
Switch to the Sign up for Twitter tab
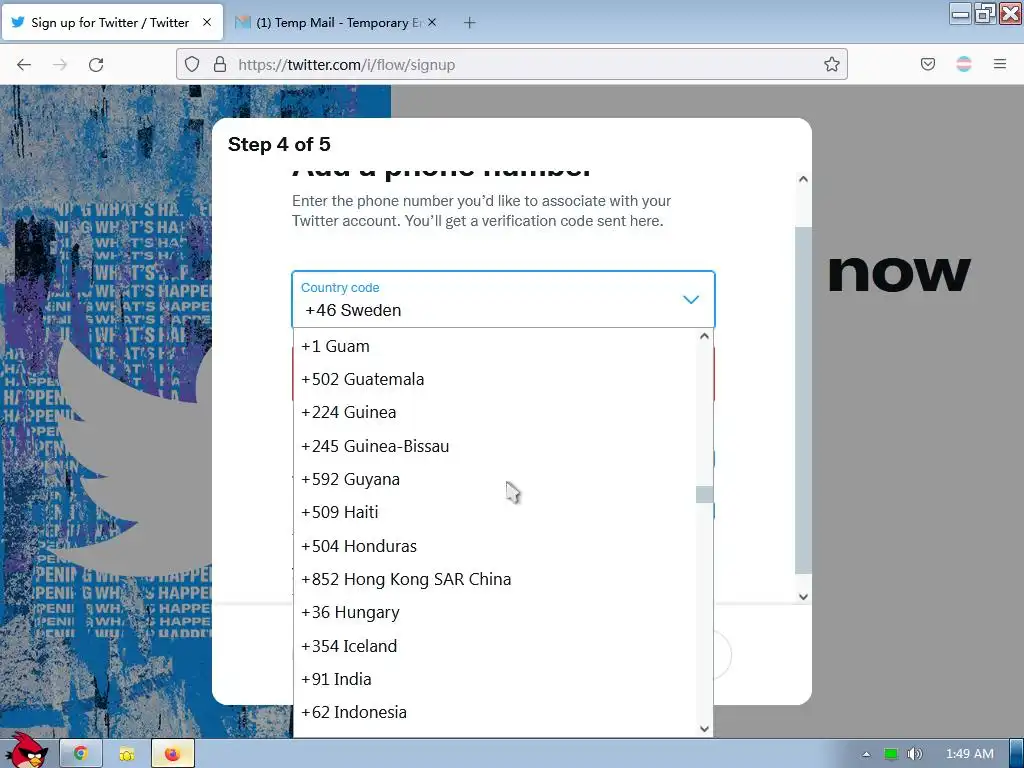pos(112,23)
